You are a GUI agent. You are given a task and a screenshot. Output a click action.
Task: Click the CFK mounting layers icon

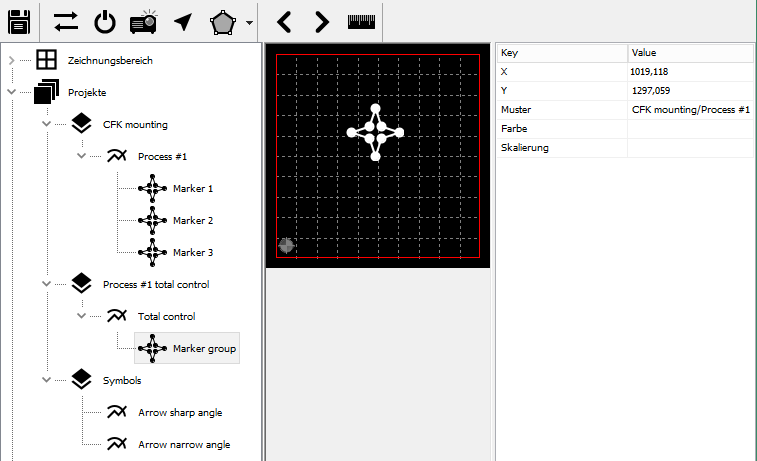[x=81, y=124]
